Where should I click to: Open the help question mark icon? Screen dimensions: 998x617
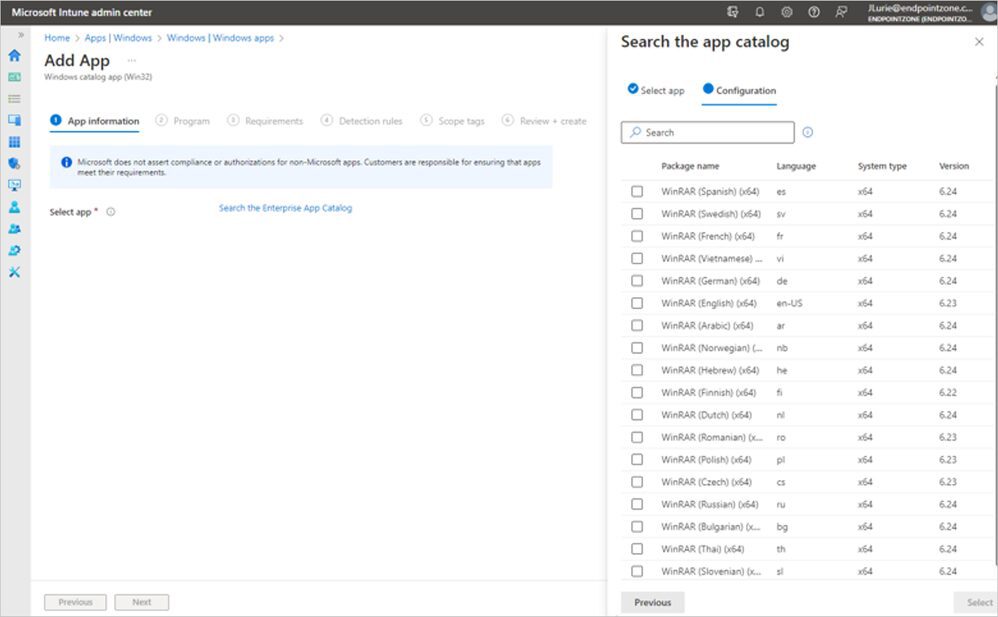(814, 12)
